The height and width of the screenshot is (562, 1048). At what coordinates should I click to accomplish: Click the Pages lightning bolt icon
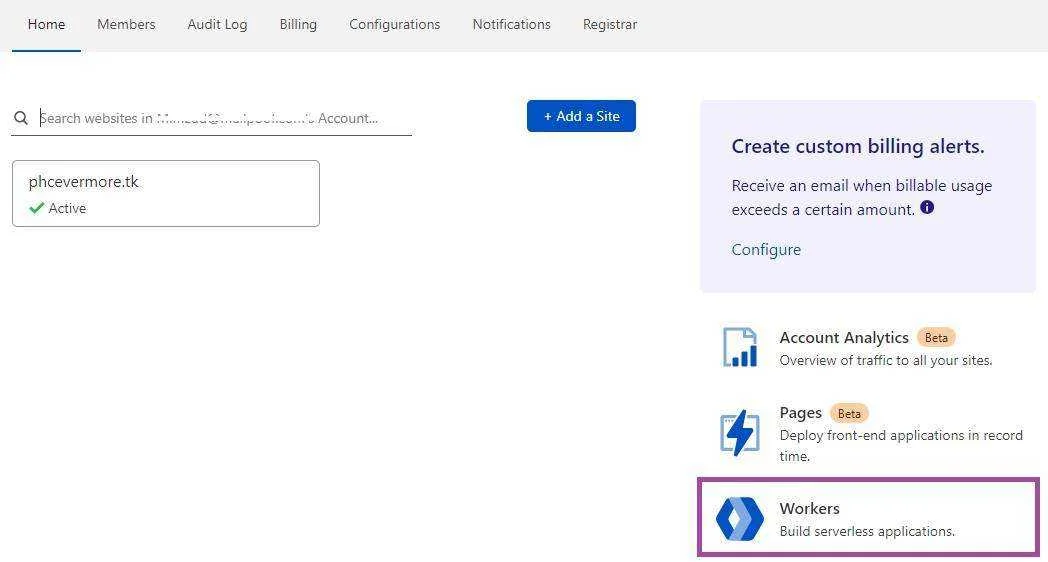coord(740,433)
